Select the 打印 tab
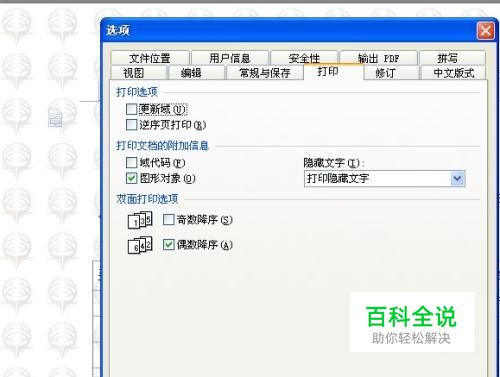The image size is (500, 377). click(x=333, y=72)
